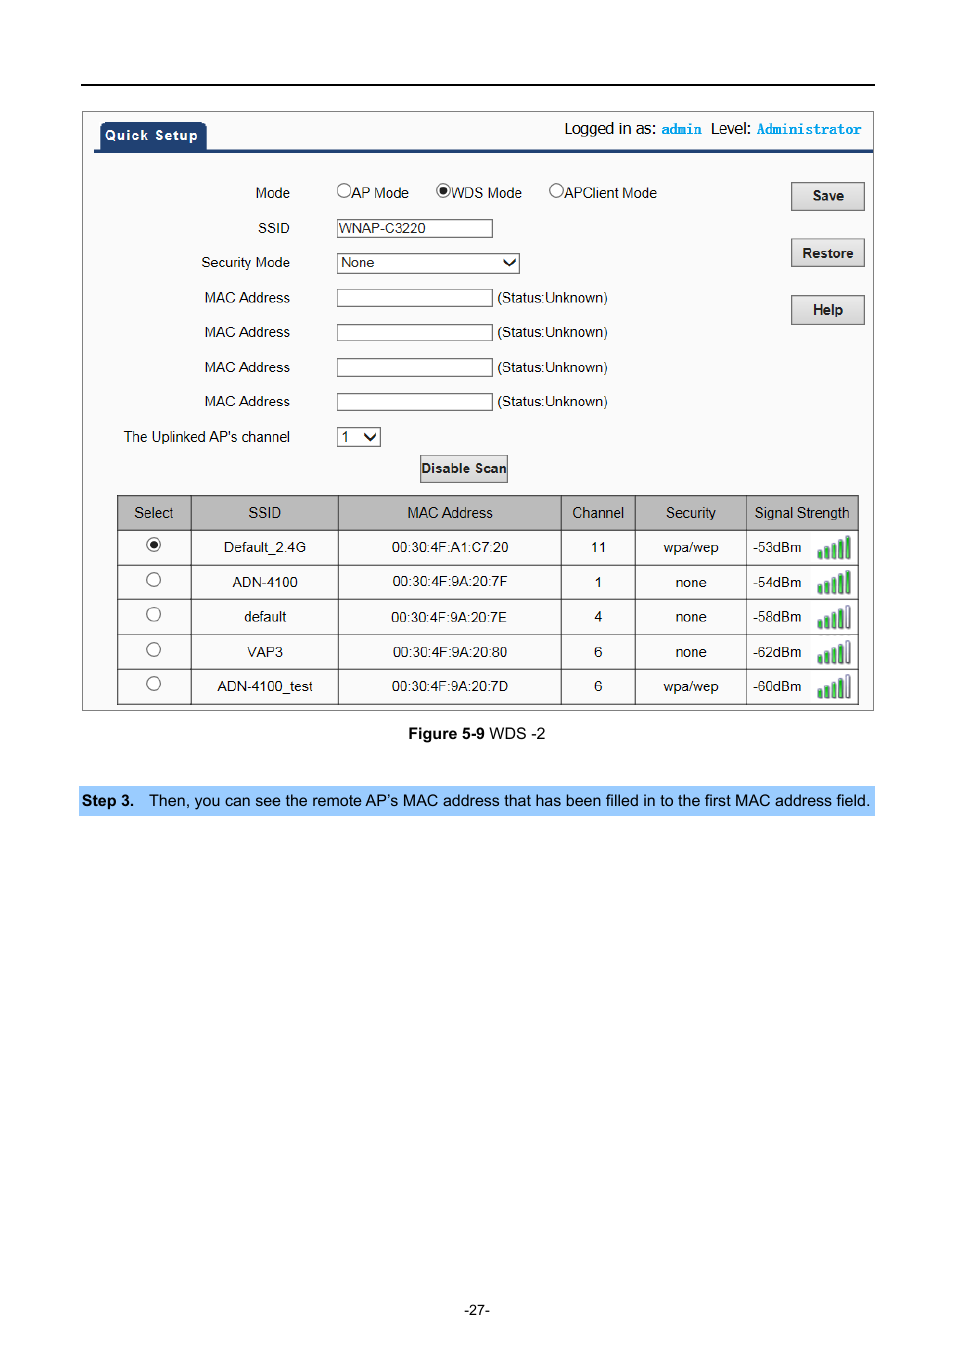The width and height of the screenshot is (954, 1350).
Task: Open the Uplinked AP's channel dropdown
Action: coord(359,437)
